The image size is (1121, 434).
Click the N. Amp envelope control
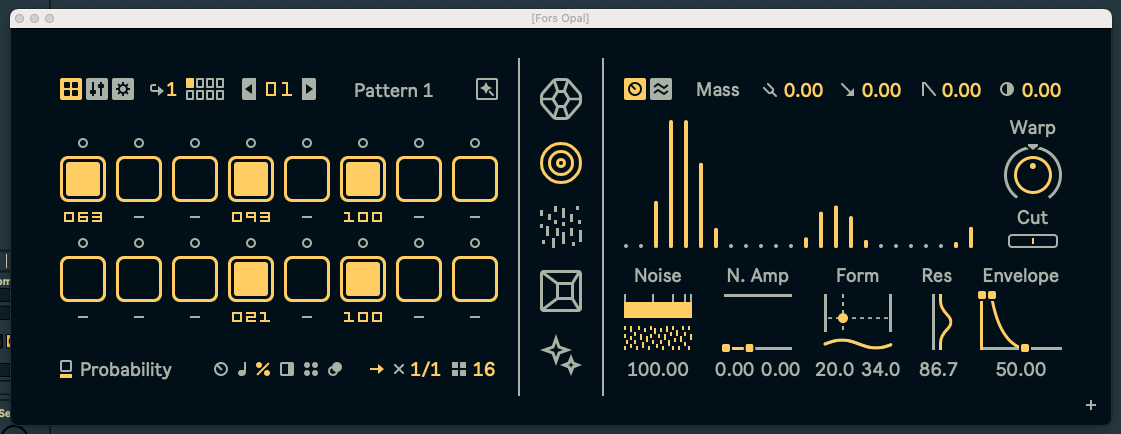[x=758, y=322]
